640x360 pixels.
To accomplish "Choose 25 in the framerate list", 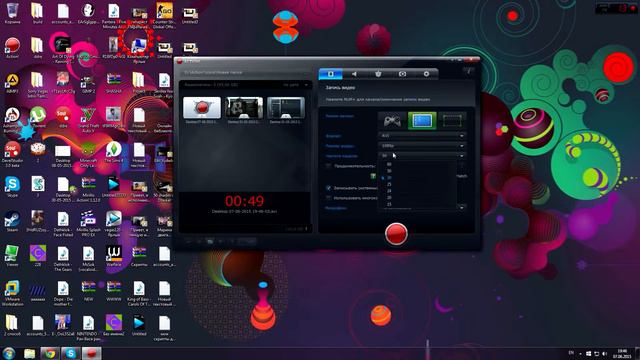I will 389,184.
